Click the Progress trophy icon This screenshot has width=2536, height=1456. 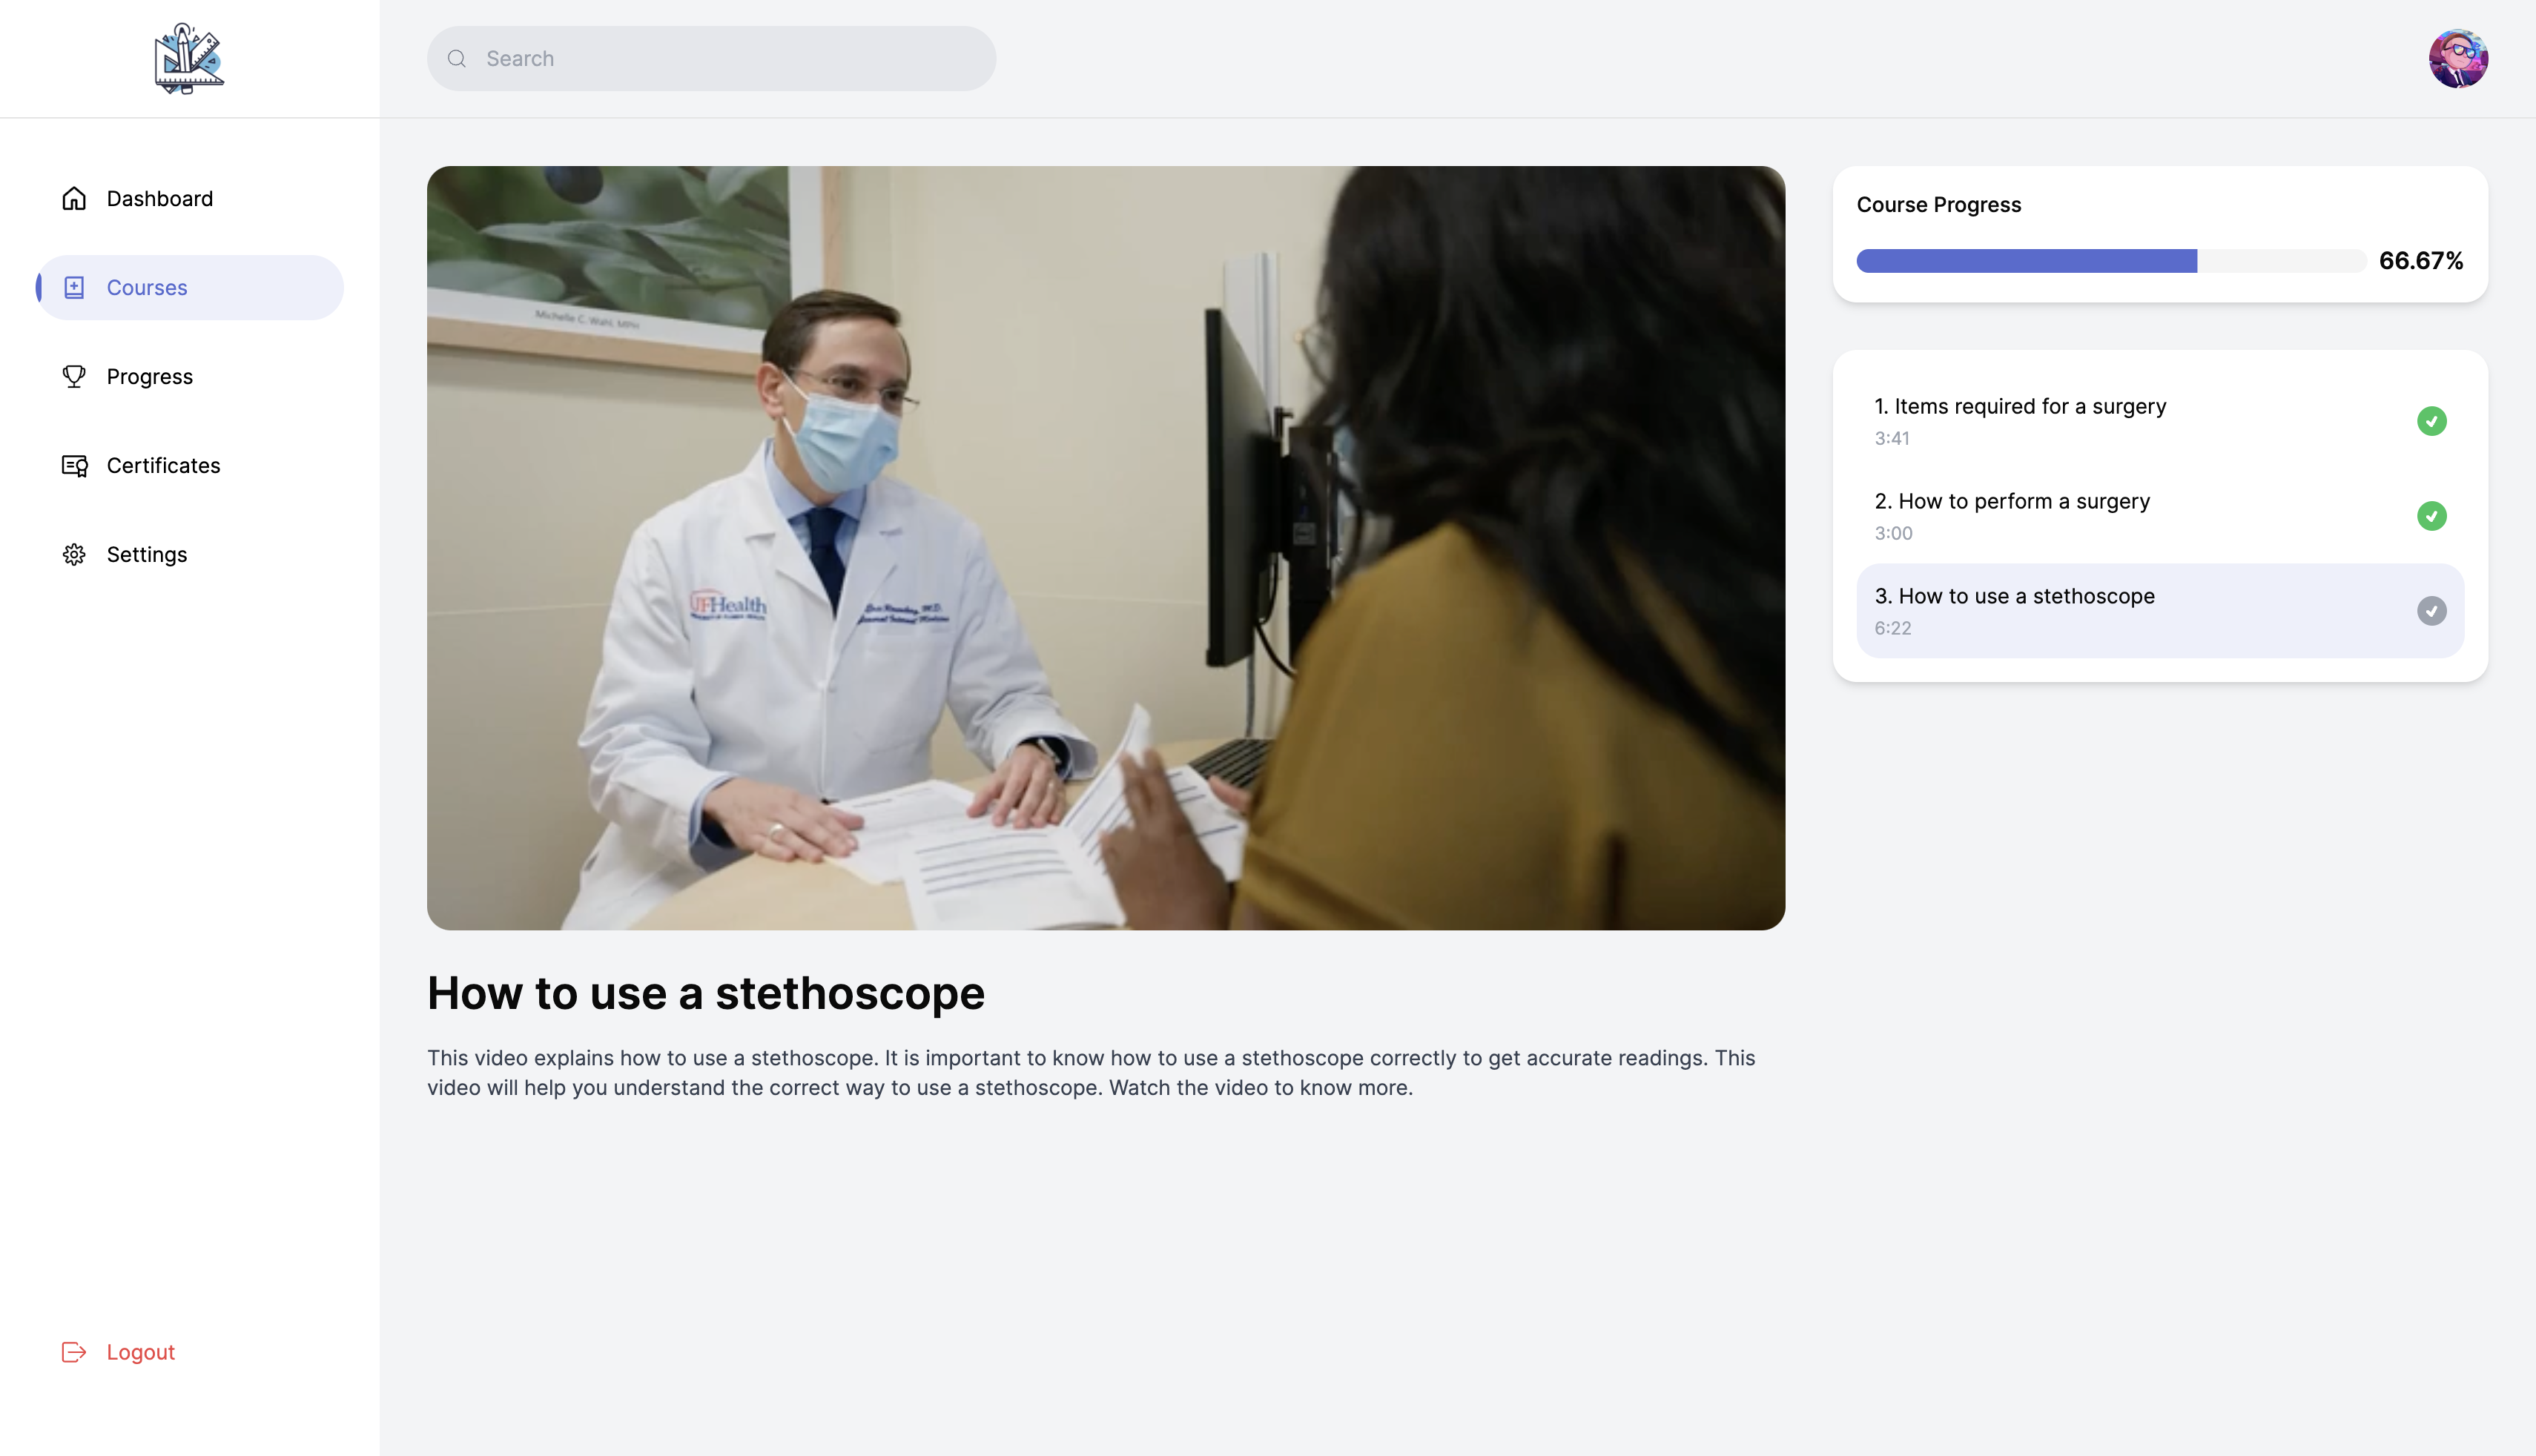74,377
